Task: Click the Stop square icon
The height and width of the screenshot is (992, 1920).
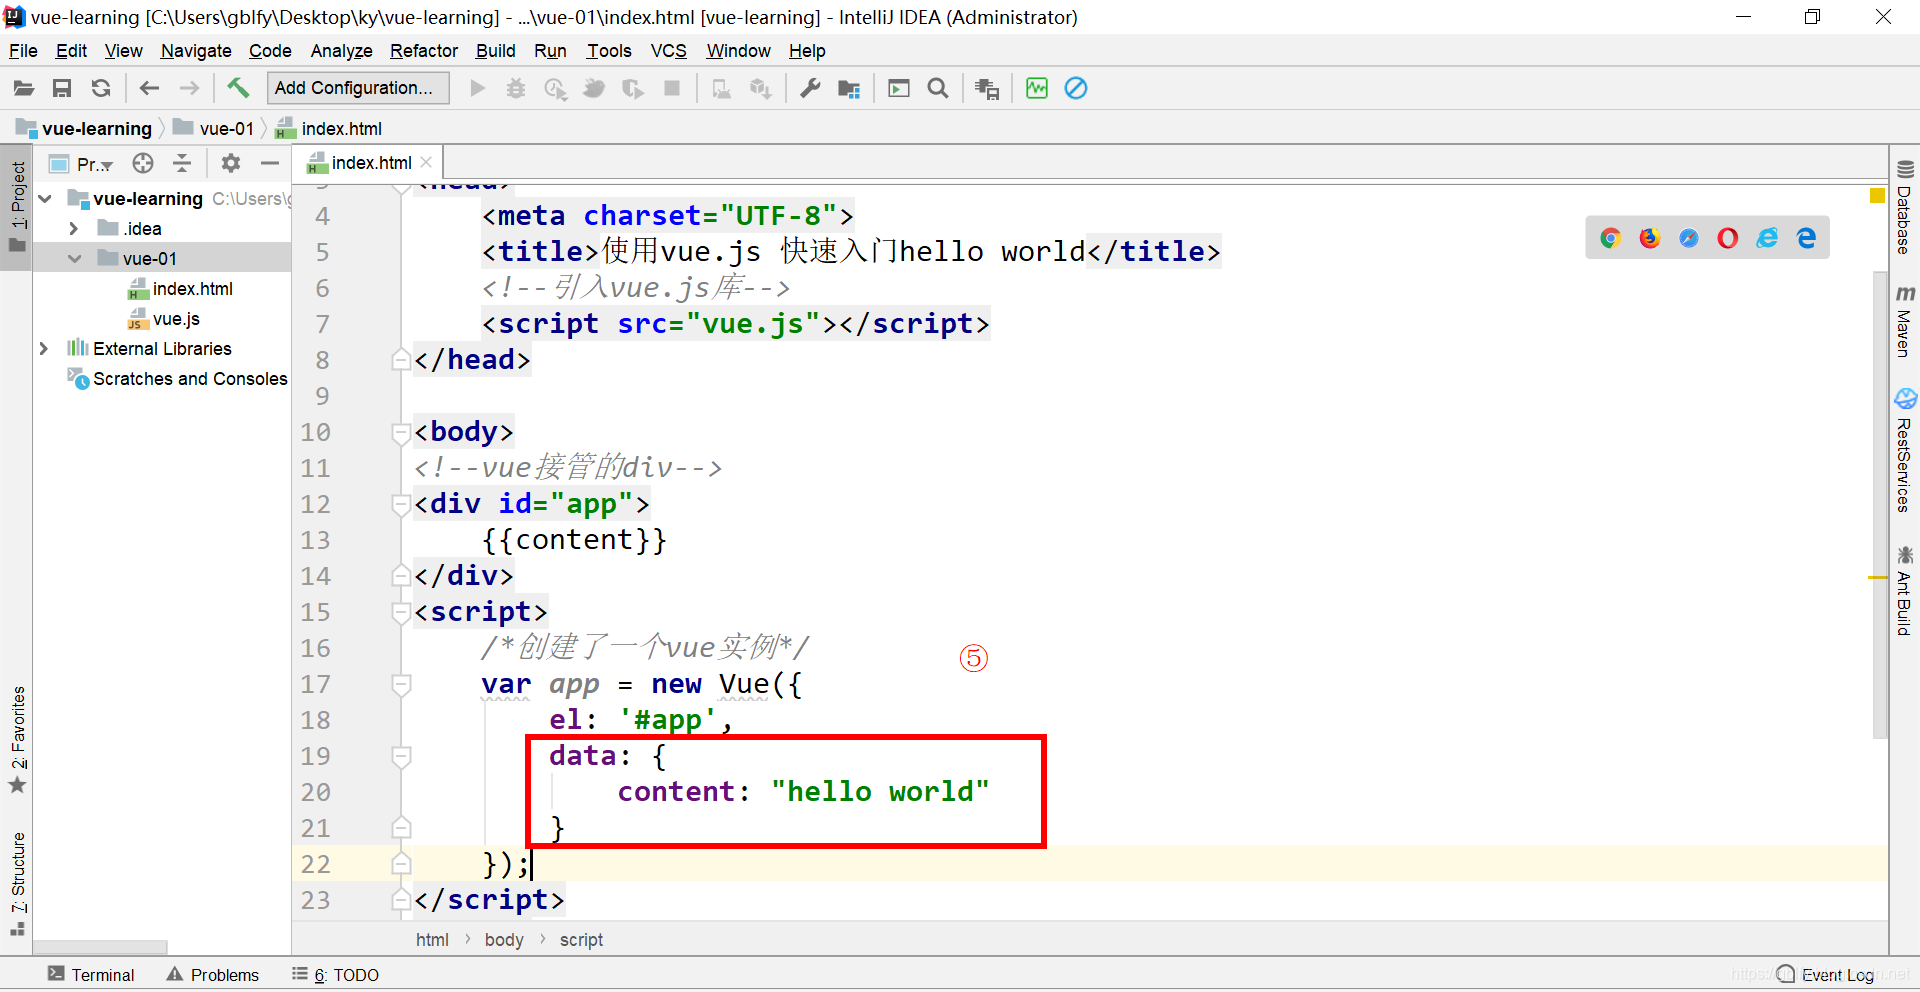Action: 672,89
